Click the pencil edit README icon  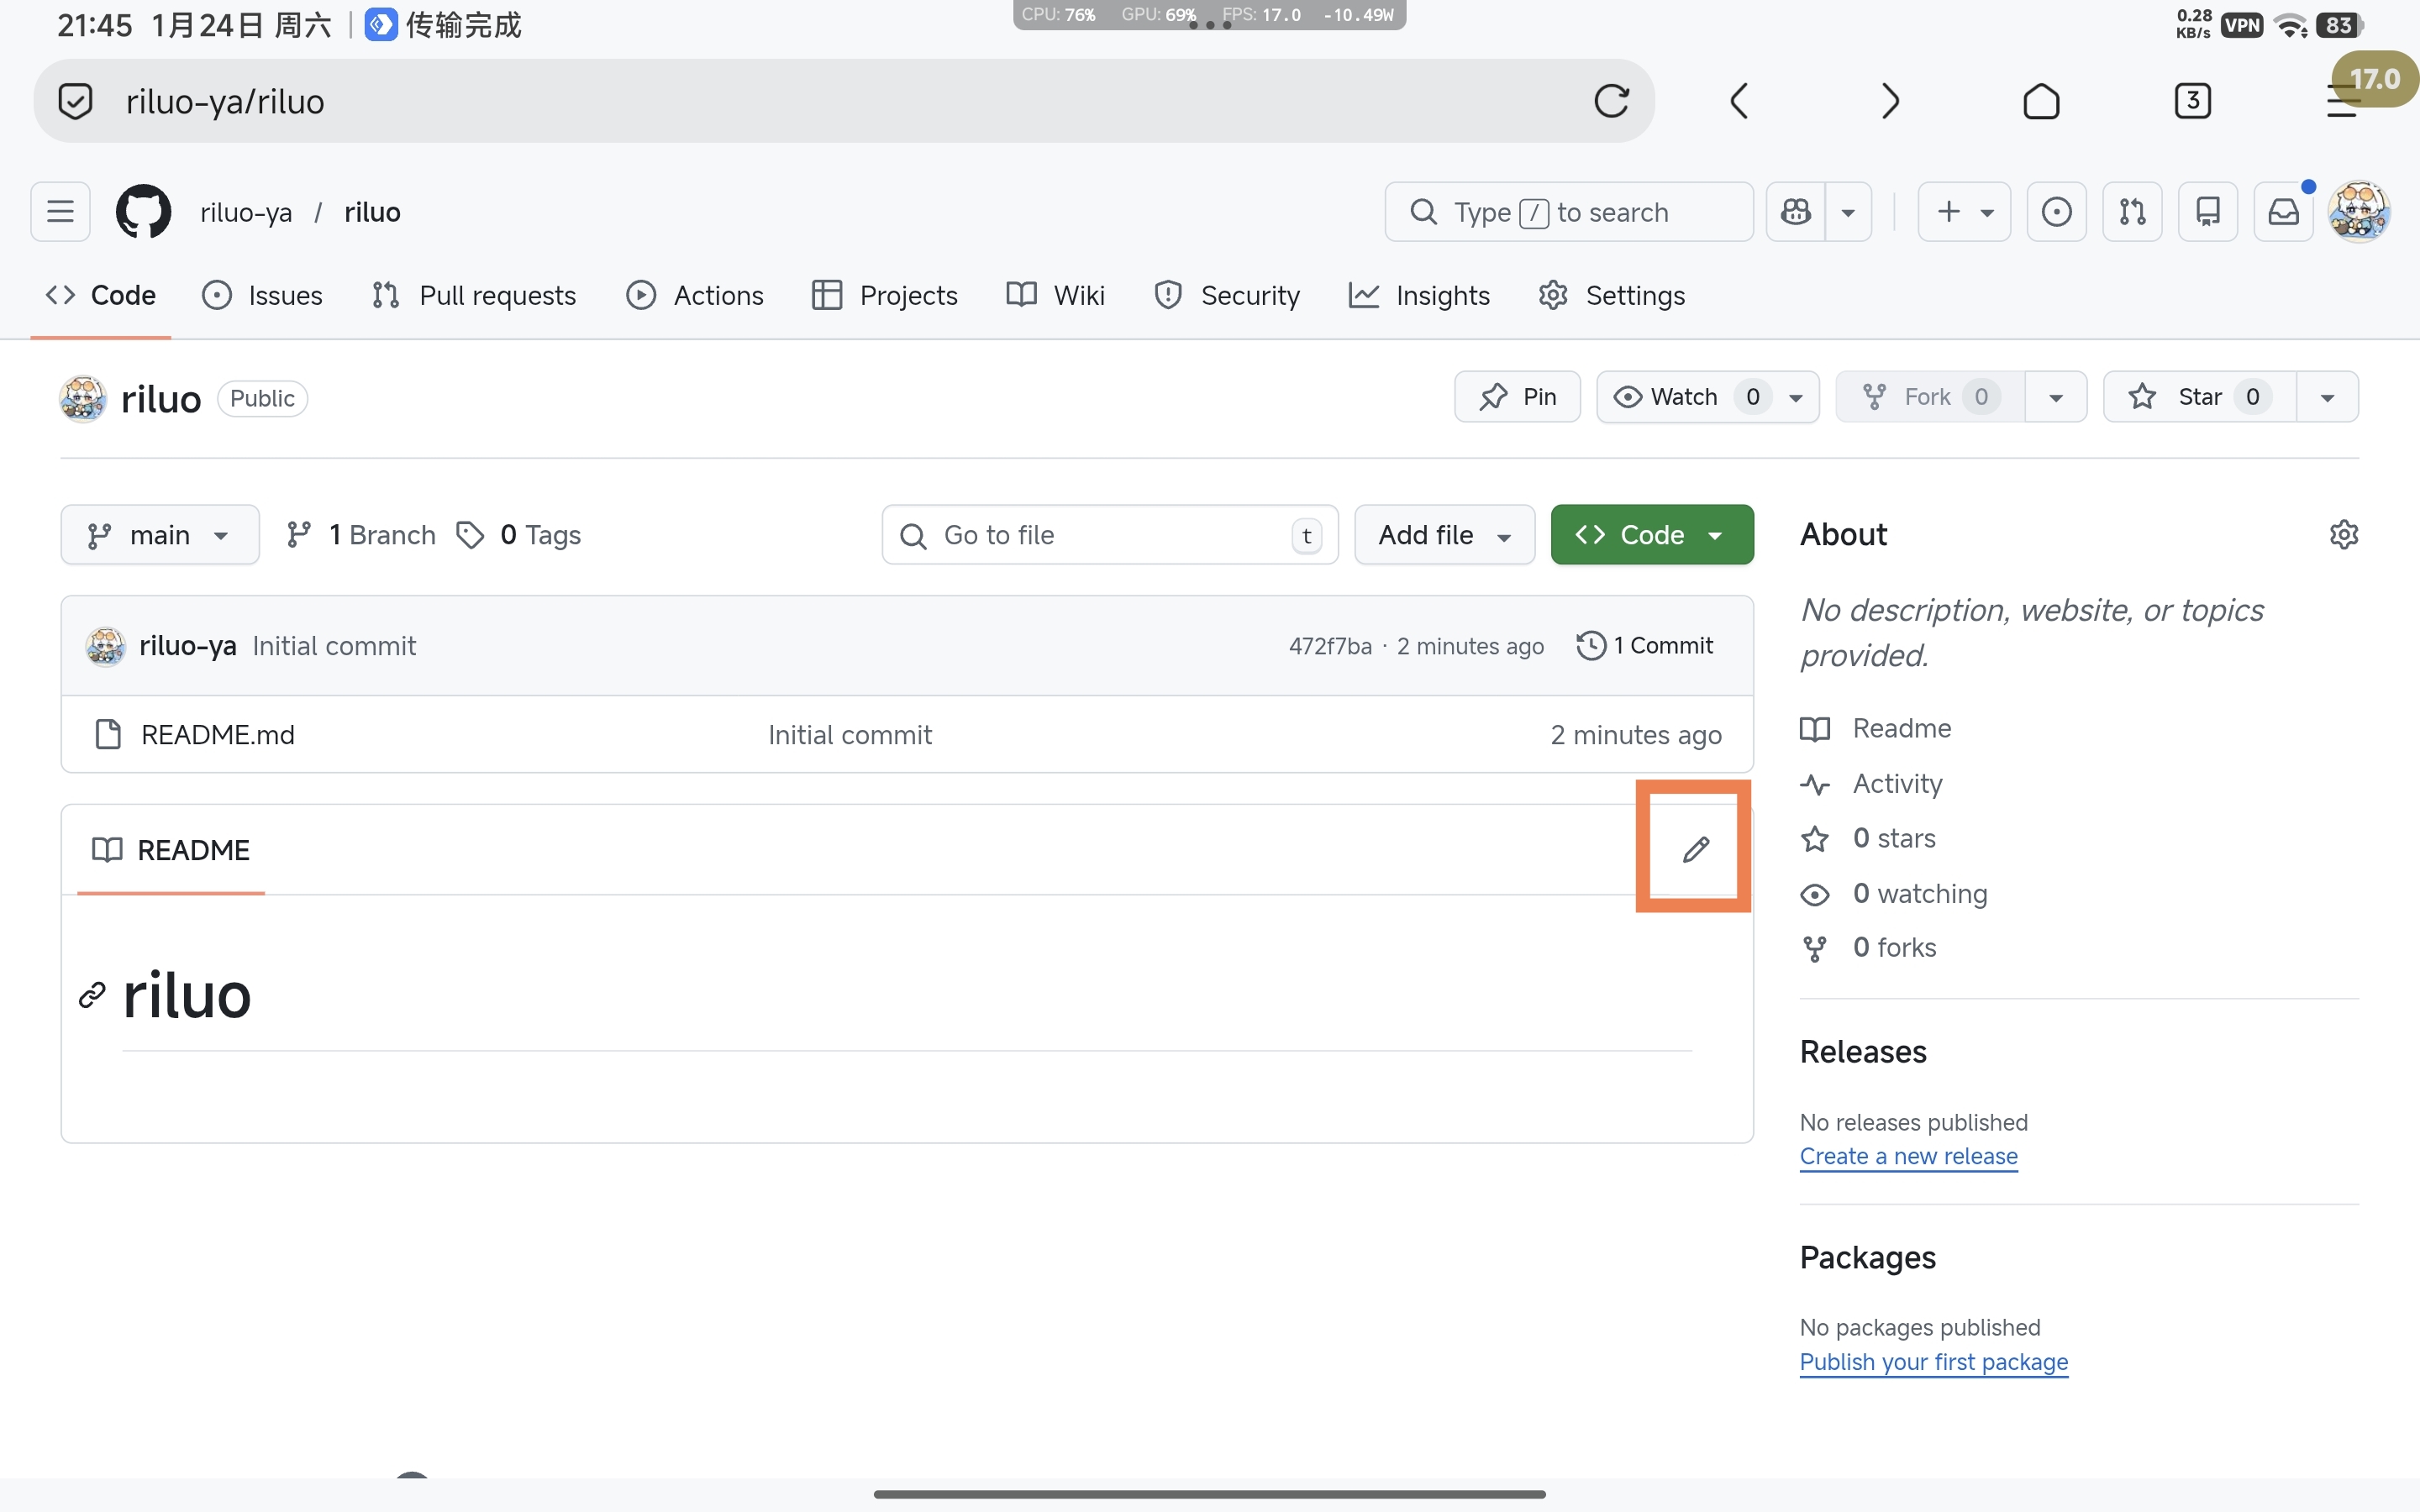tap(1695, 849)
